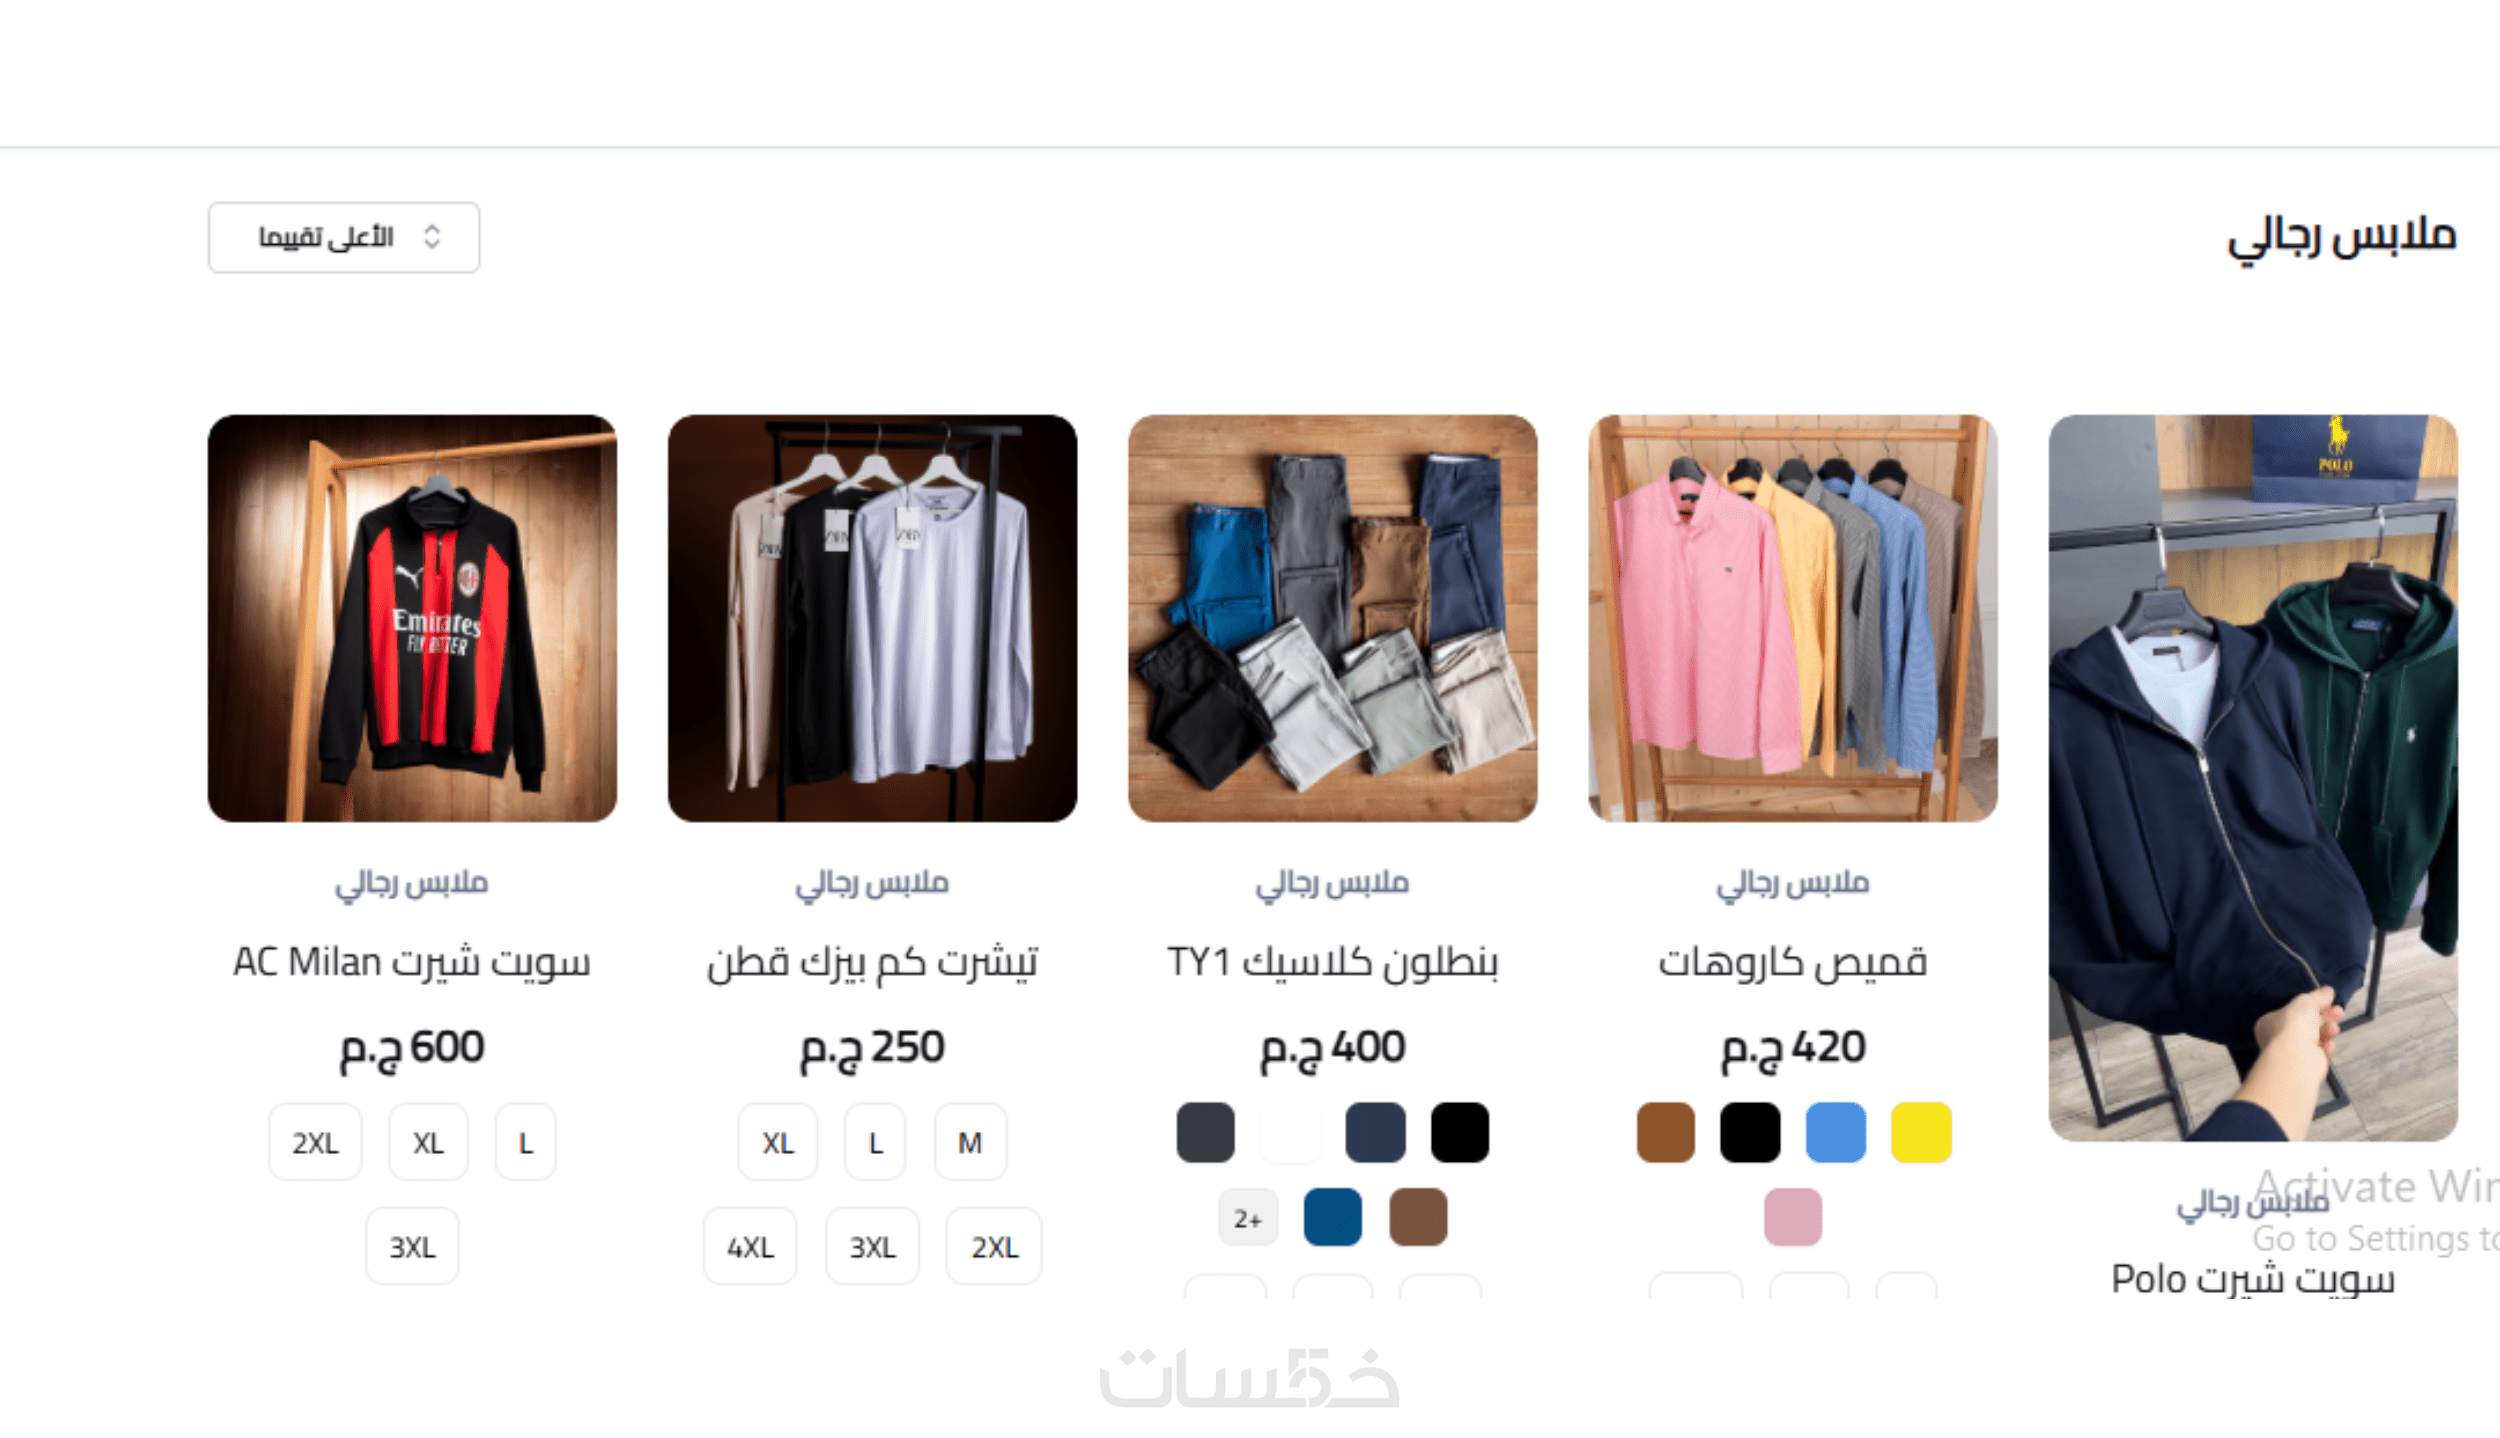
Task: Open the سويت شيرت AC Milan title link
Action: 412,962
